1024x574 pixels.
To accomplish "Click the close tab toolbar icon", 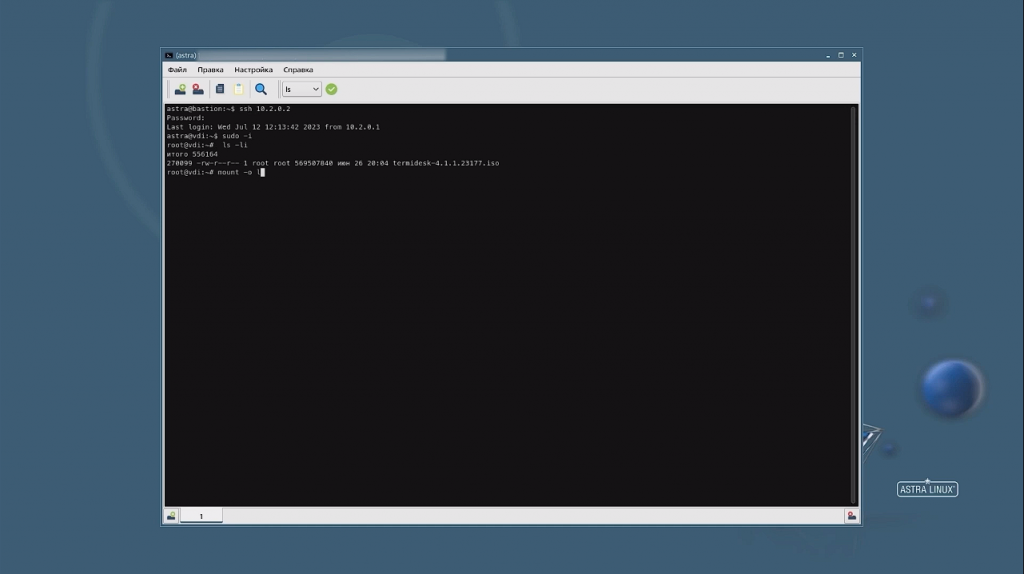I will coord(197,89).
